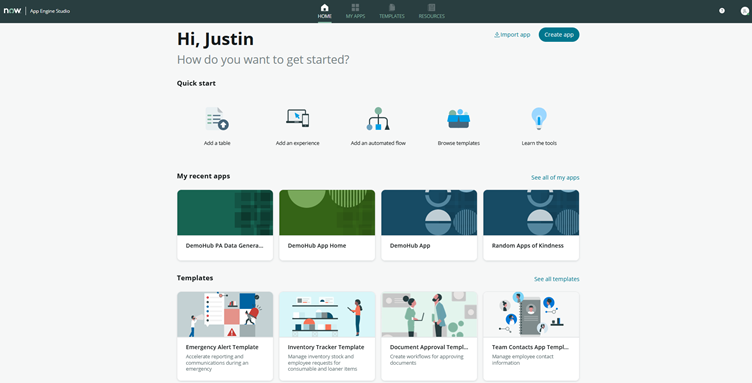Click 'Create workflows for approving documents' description
The image size is (752, 383).
(x=426, y=360)
